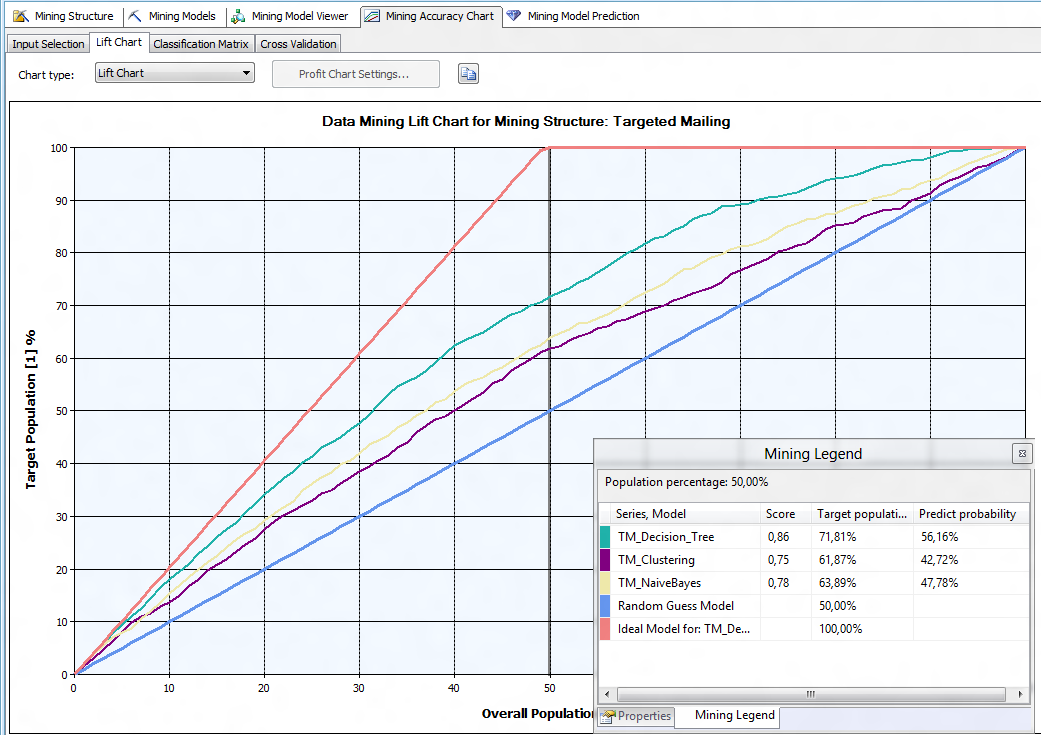Select the TM_NaiveBayes legend row
This screenshot has height=735, width=1041.
[814, 582]
